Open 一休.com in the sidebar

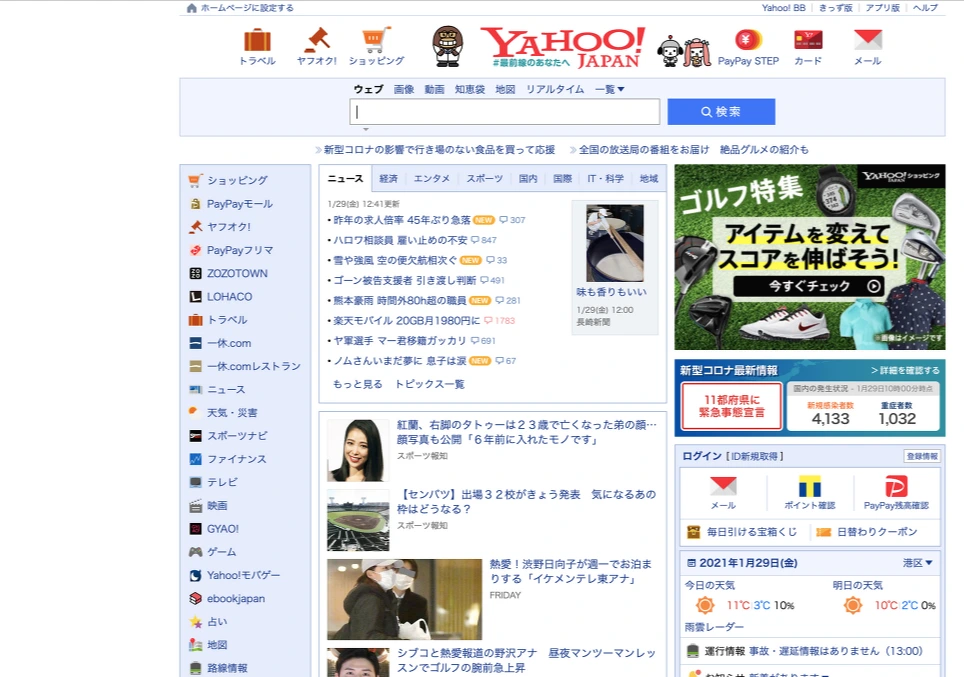pos(229,343)
